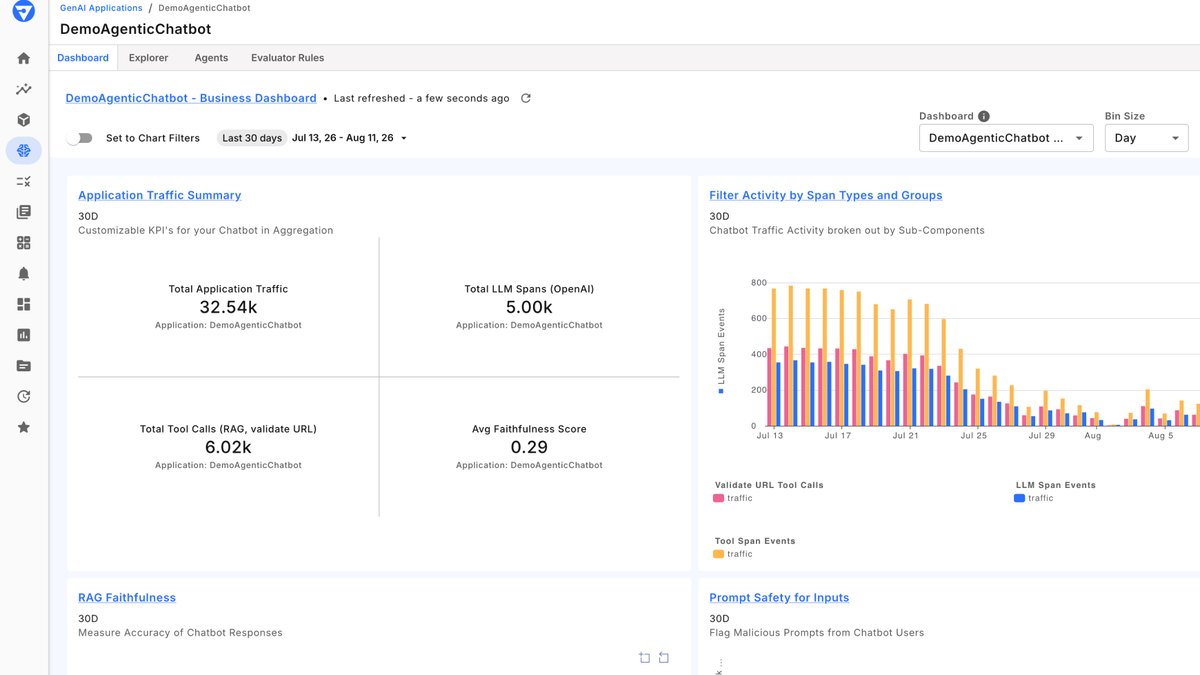Toggle the Set to Chart Filters switch
This screenshot has width=1200, height=675.
pyautogui.click(x=79, y=138)
